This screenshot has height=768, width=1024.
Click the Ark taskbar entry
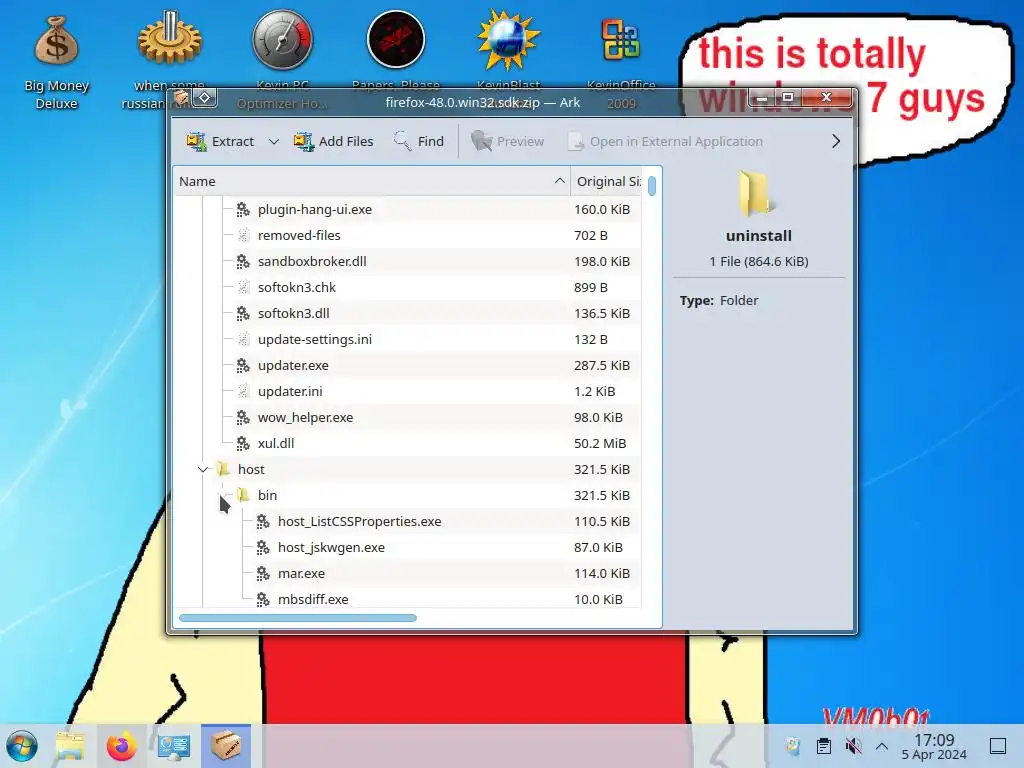(x=226, y=746)
